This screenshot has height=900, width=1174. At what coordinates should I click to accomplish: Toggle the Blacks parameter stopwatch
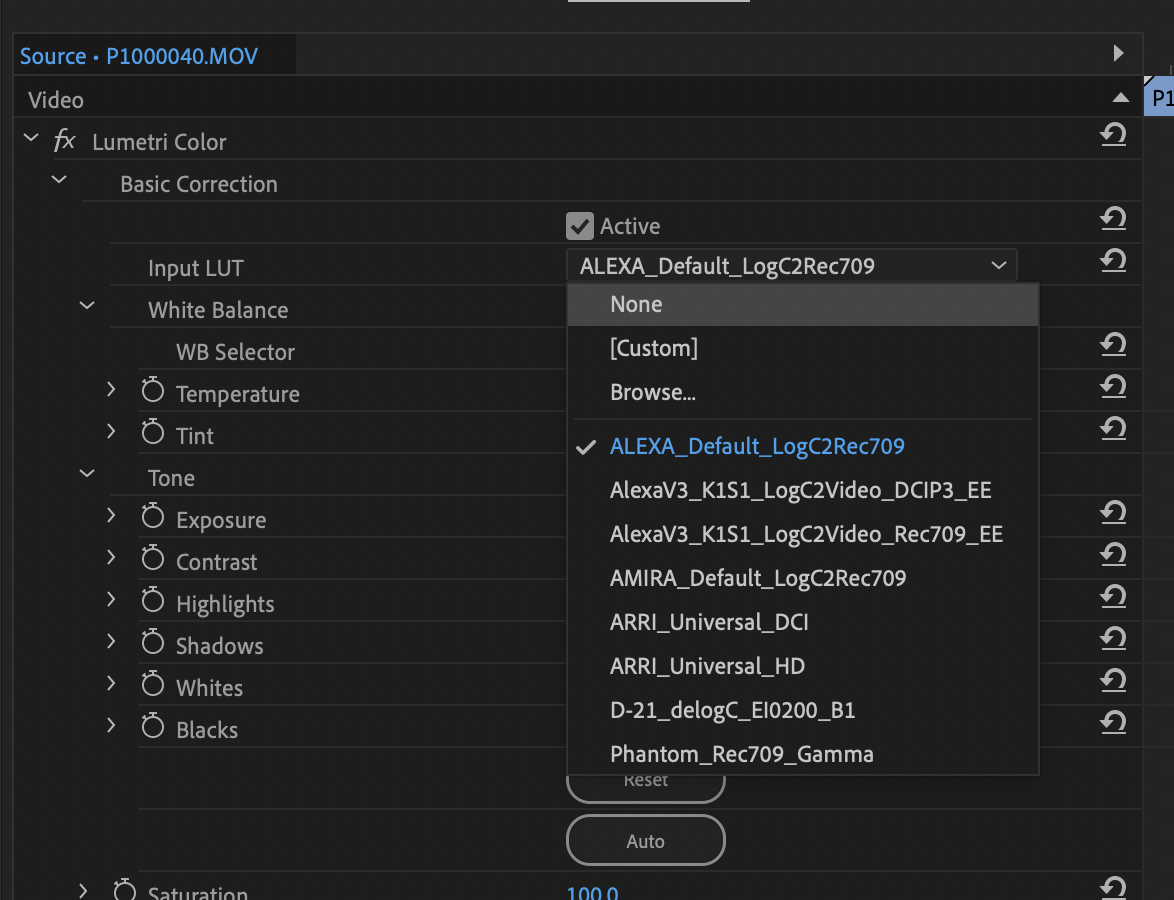point(151,726)
